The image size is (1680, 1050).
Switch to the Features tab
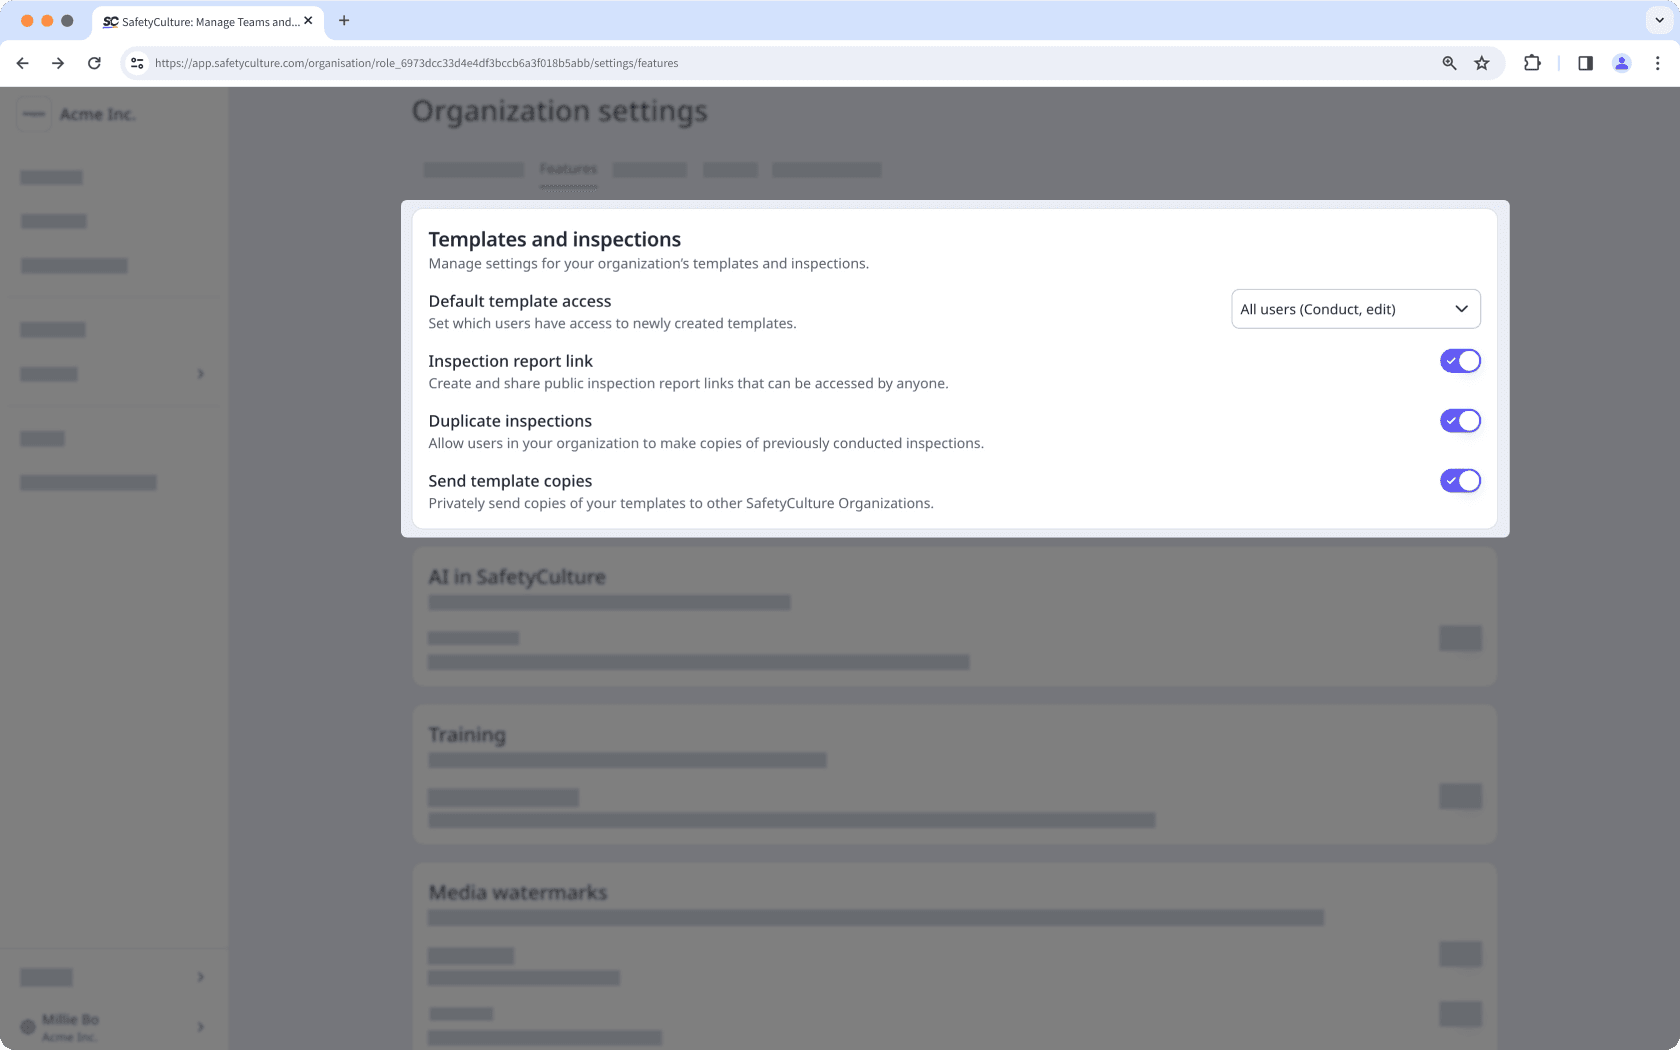click(x=567, y=169)
